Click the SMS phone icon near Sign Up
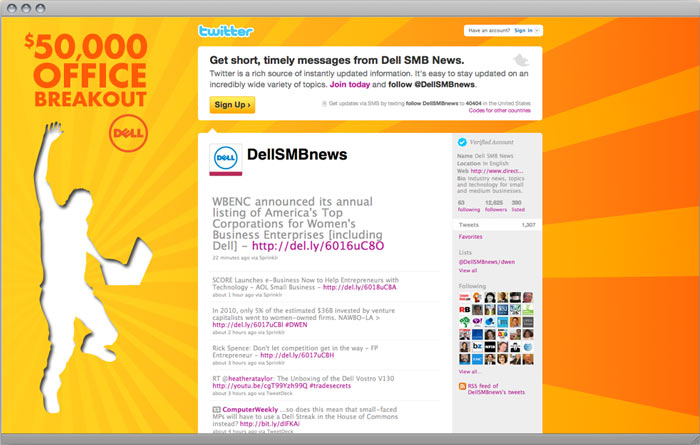This screenshot has height=445, width=700. coord(323,103)
